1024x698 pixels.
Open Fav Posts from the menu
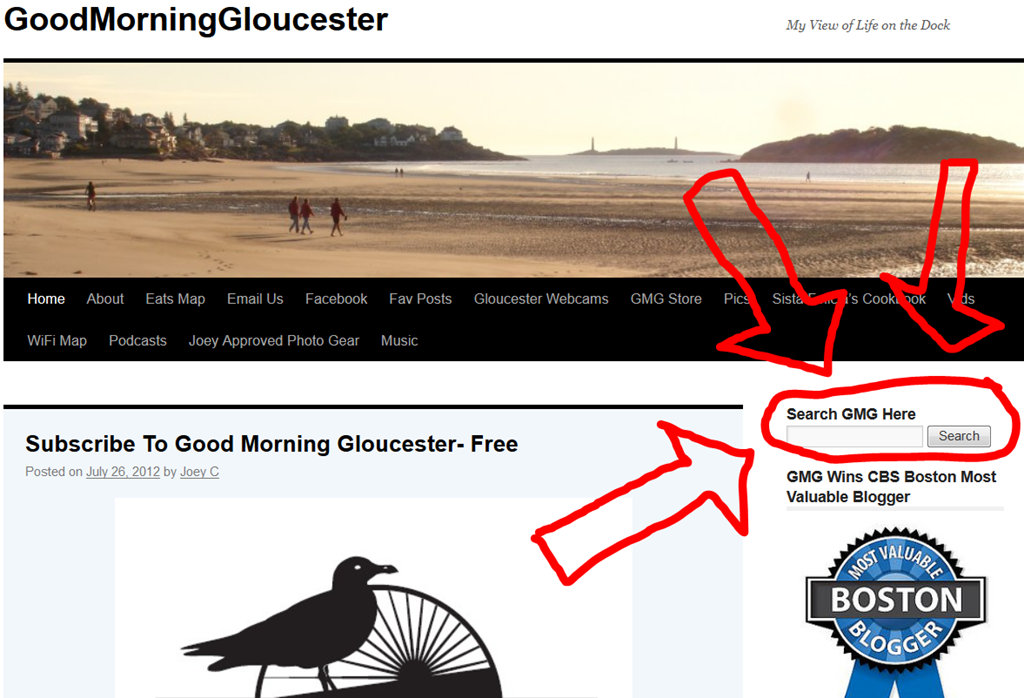click(x=421, y=299)
